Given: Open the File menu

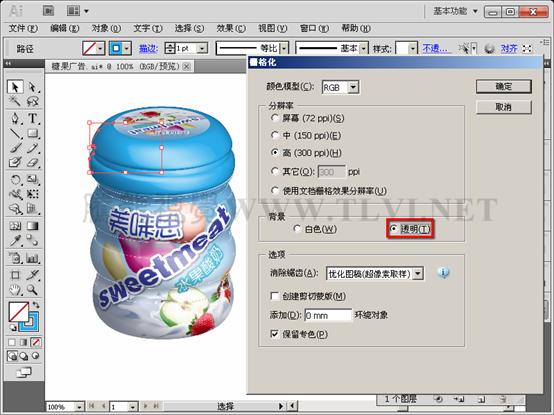Looking at the screenshot, I should 23,28.
